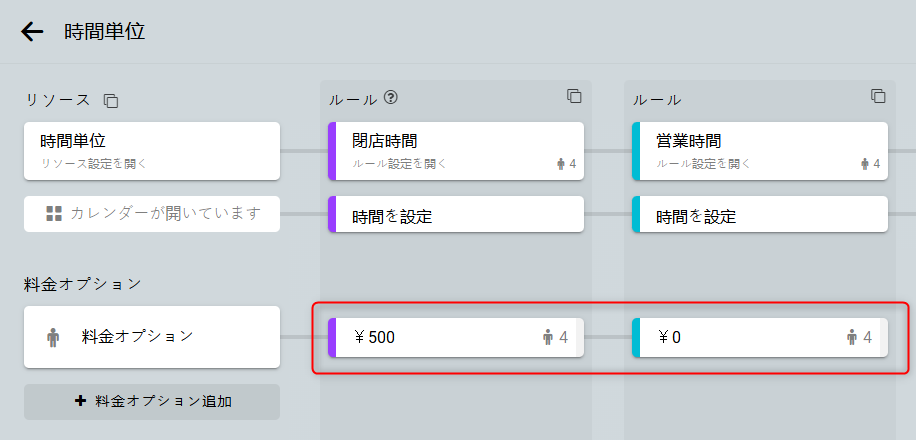Copy the 営業時間 rule column
The height and width of the screenshot is (440, 916).
coord(878,96)
